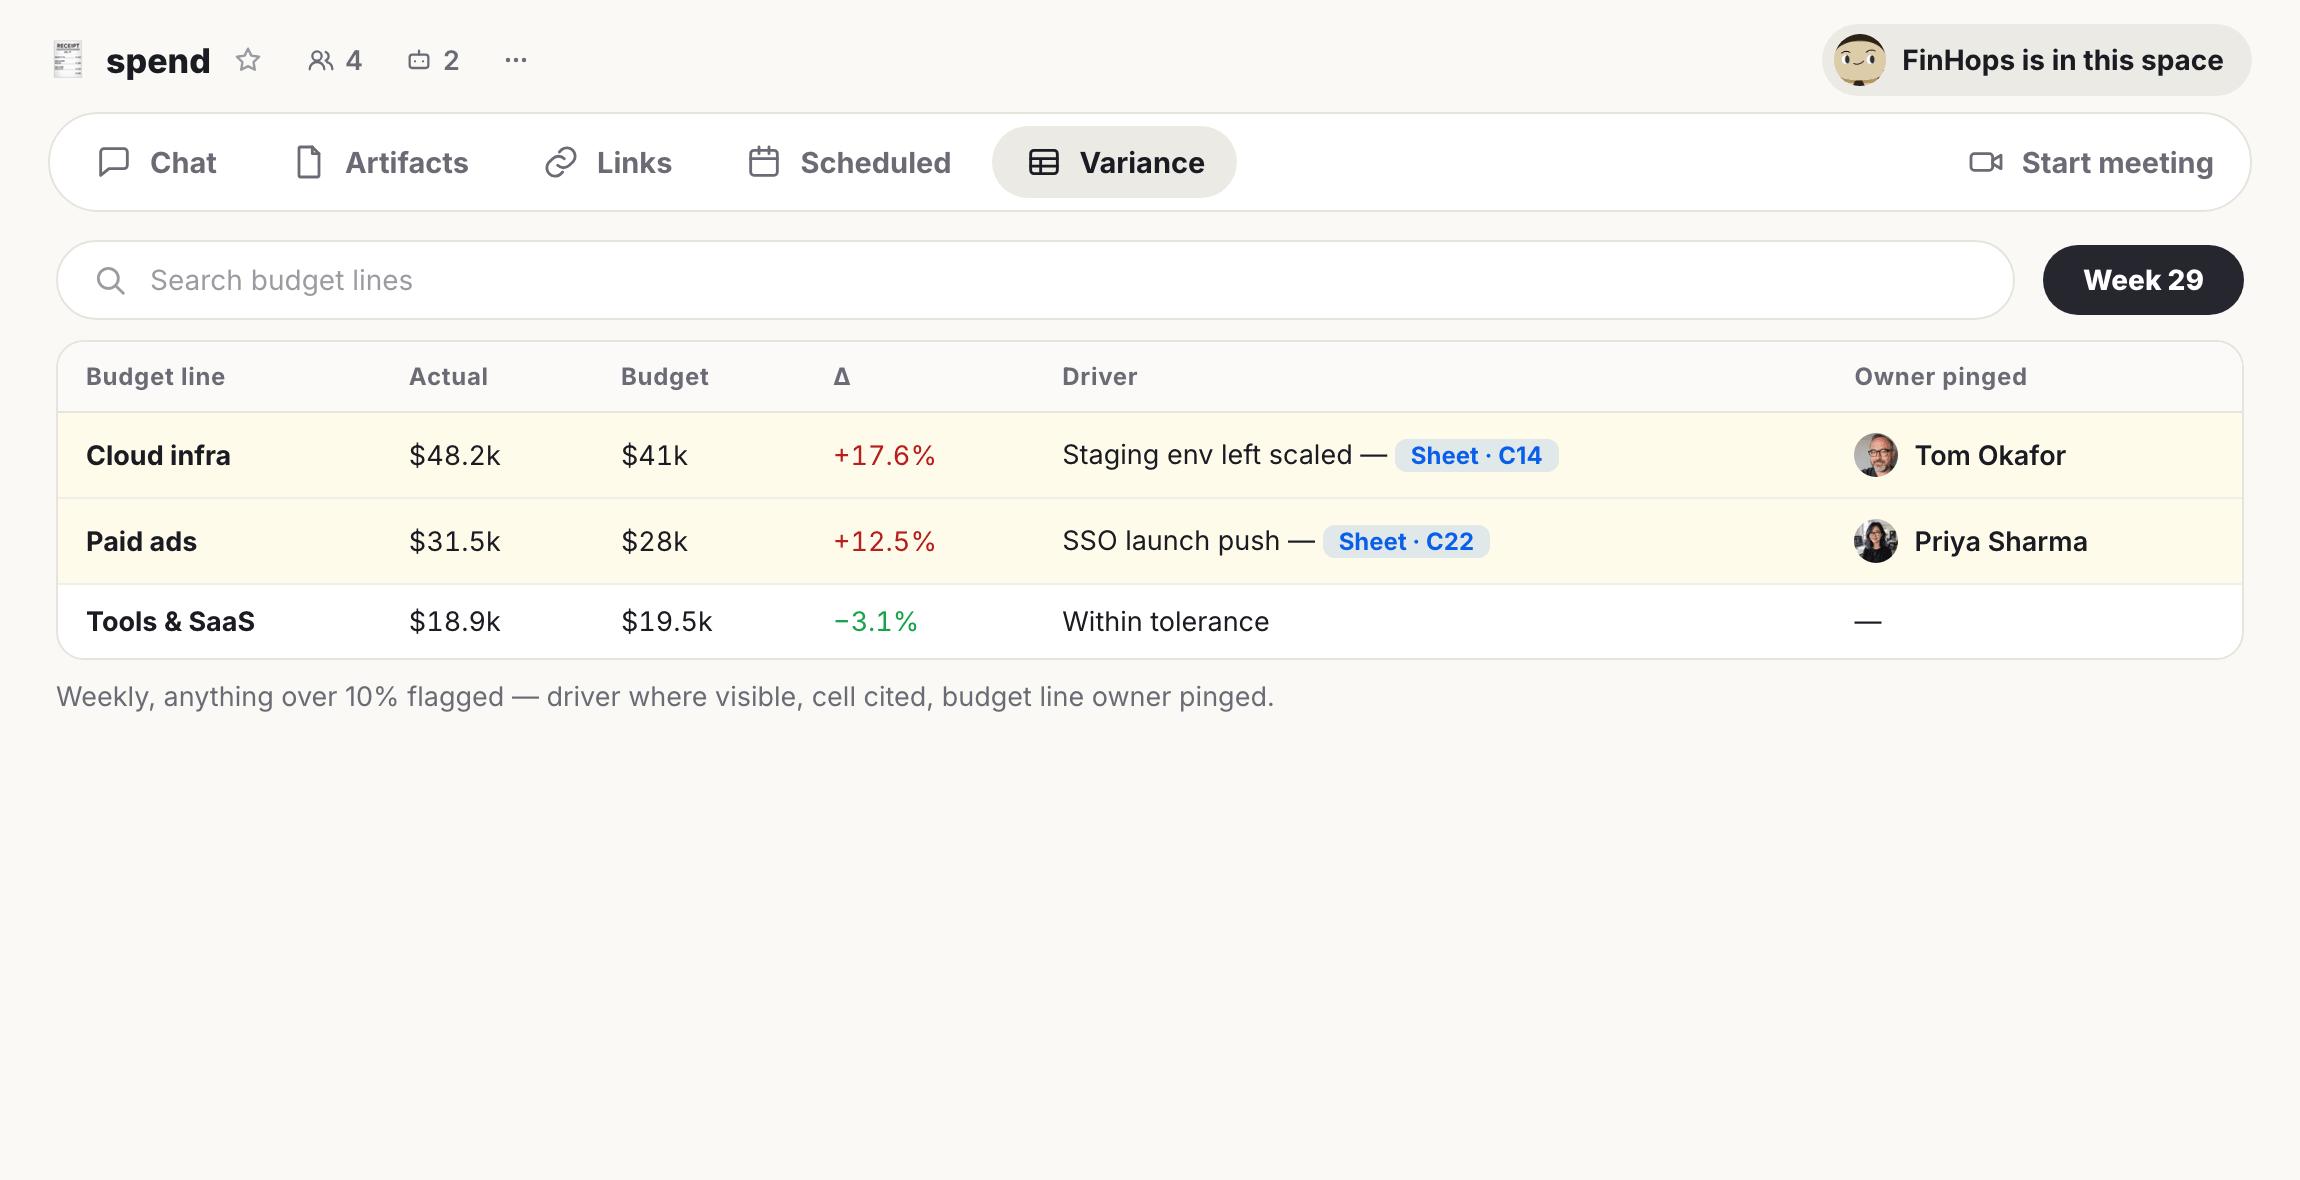The height and width of the screenshot is (1180, 2300).
Task: Click the receipt icon beside spend
Action: pos(68,60)
